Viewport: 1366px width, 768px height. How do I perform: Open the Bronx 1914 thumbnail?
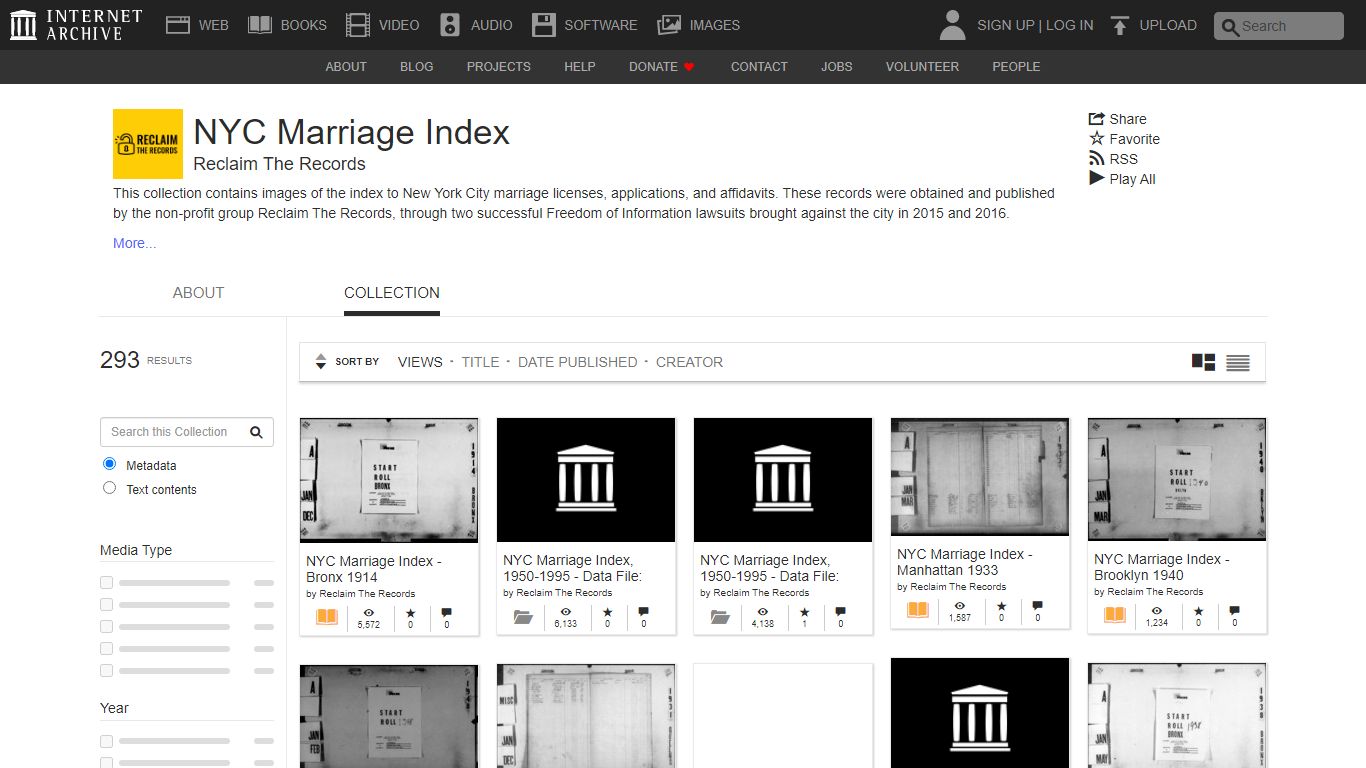tap(389, 480)
